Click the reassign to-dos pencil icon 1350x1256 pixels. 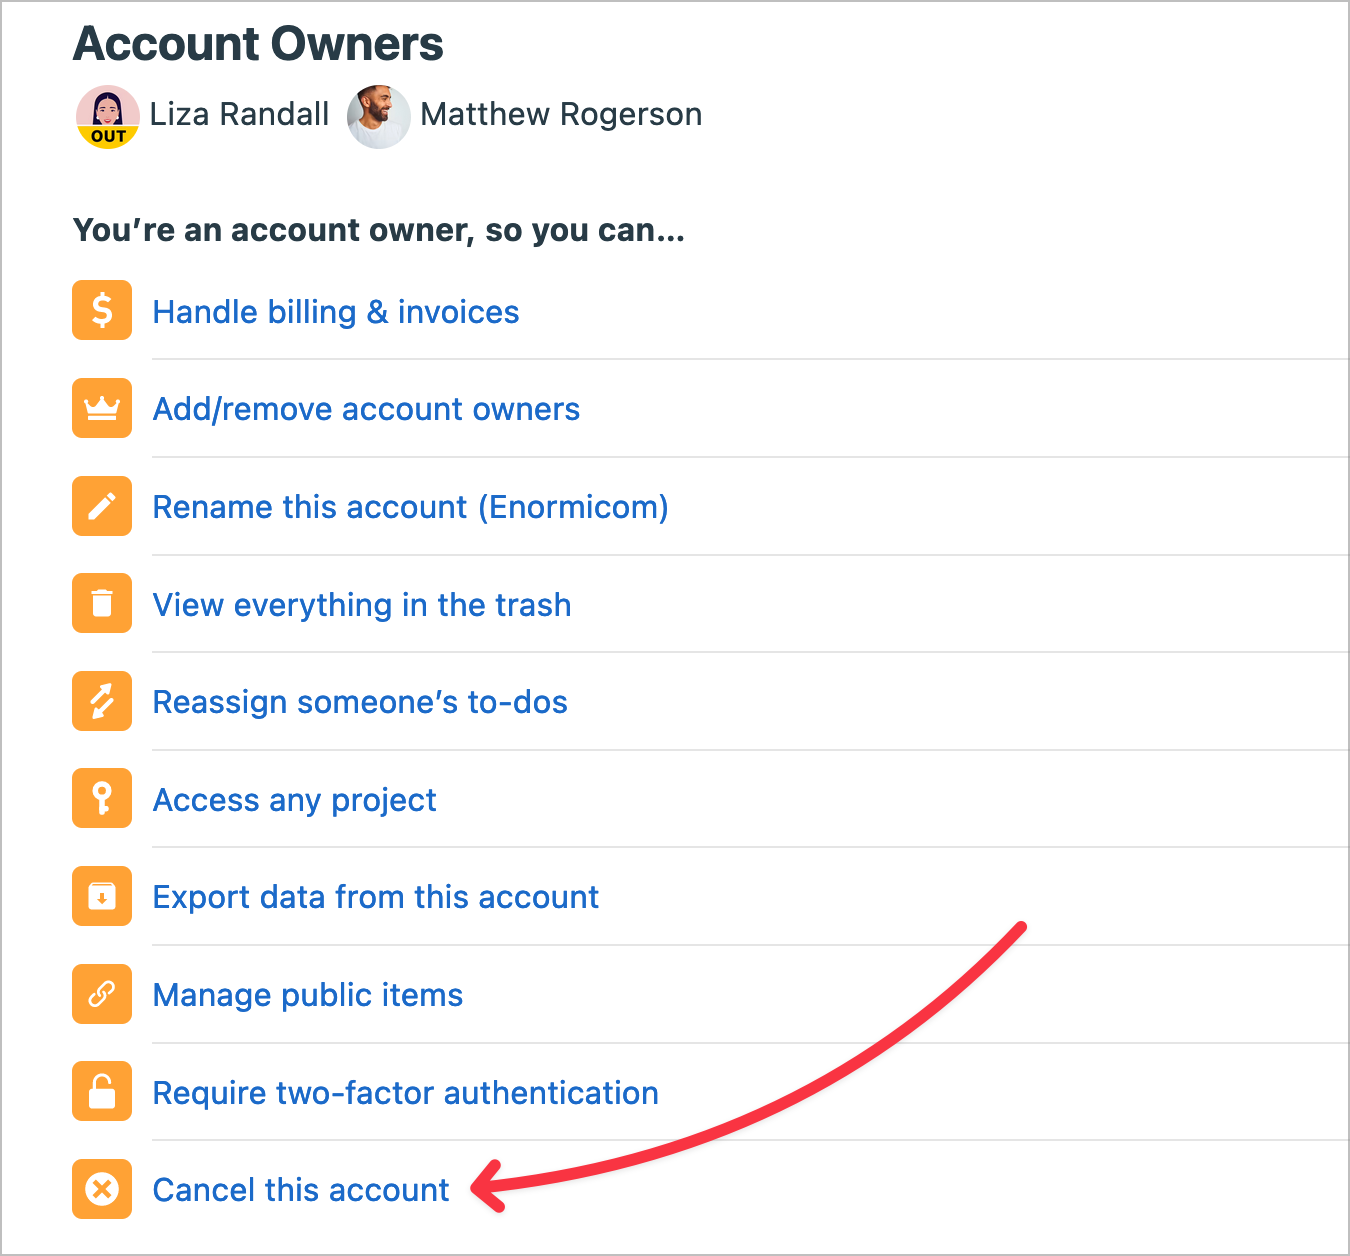101,701
